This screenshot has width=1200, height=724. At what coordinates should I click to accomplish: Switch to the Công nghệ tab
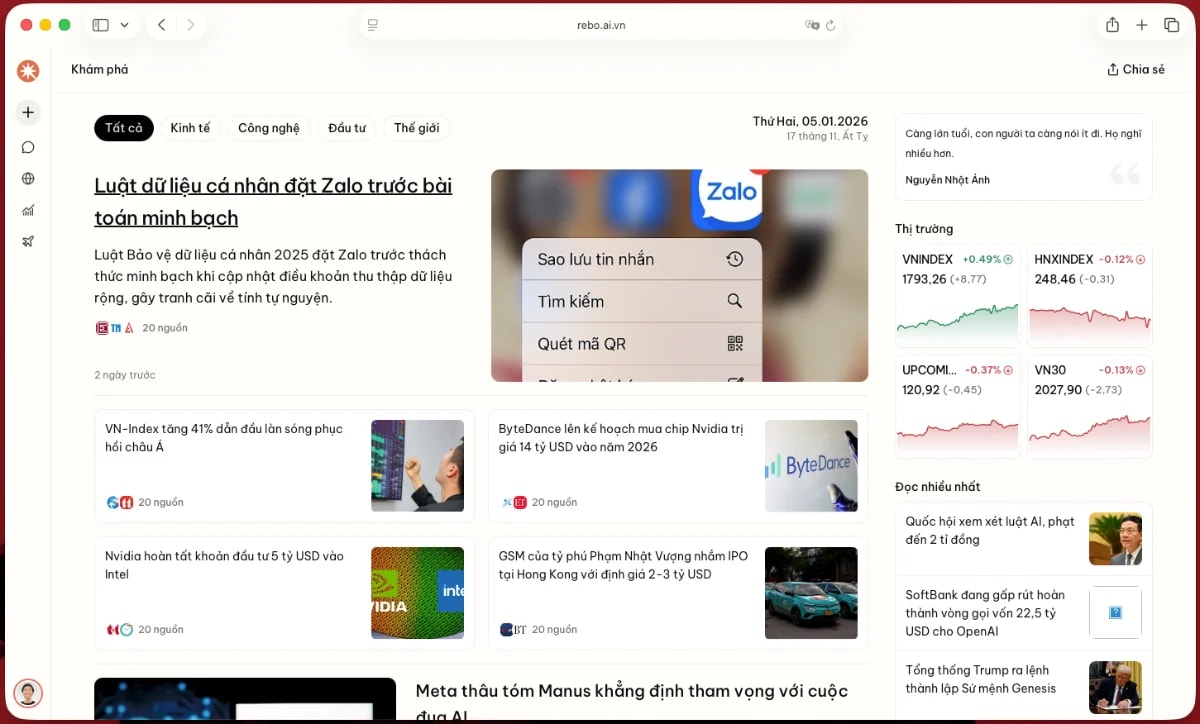pos(268,128)
